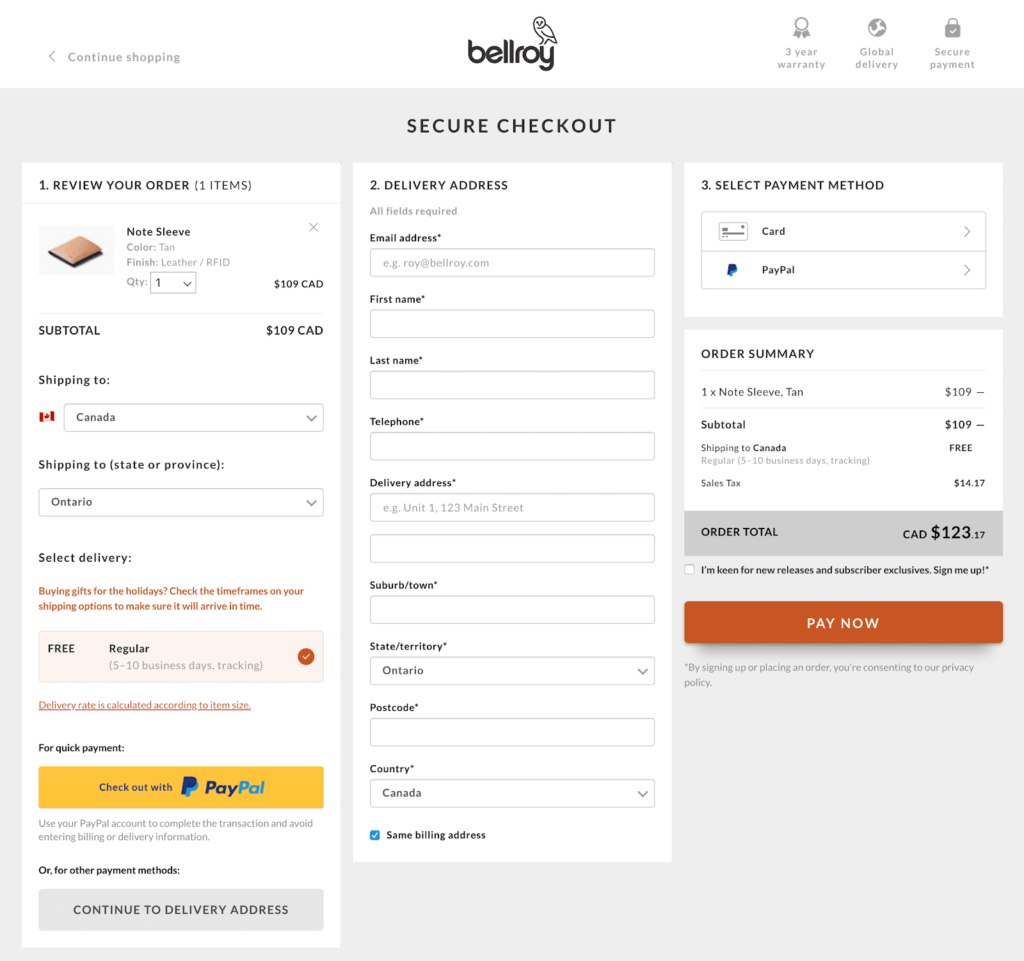The width and height of the screenshot is (1024, 961).
Task: Click the back arrow beside Continue shopping
Action: pyautogui.click(x=52, y=57)
